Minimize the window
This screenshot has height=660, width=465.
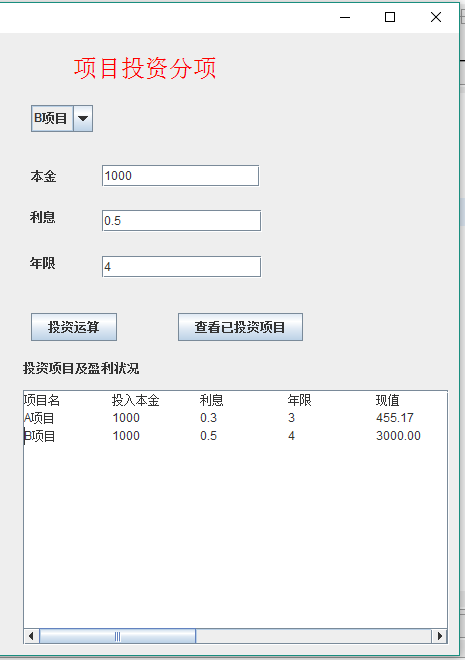(345, 17)
